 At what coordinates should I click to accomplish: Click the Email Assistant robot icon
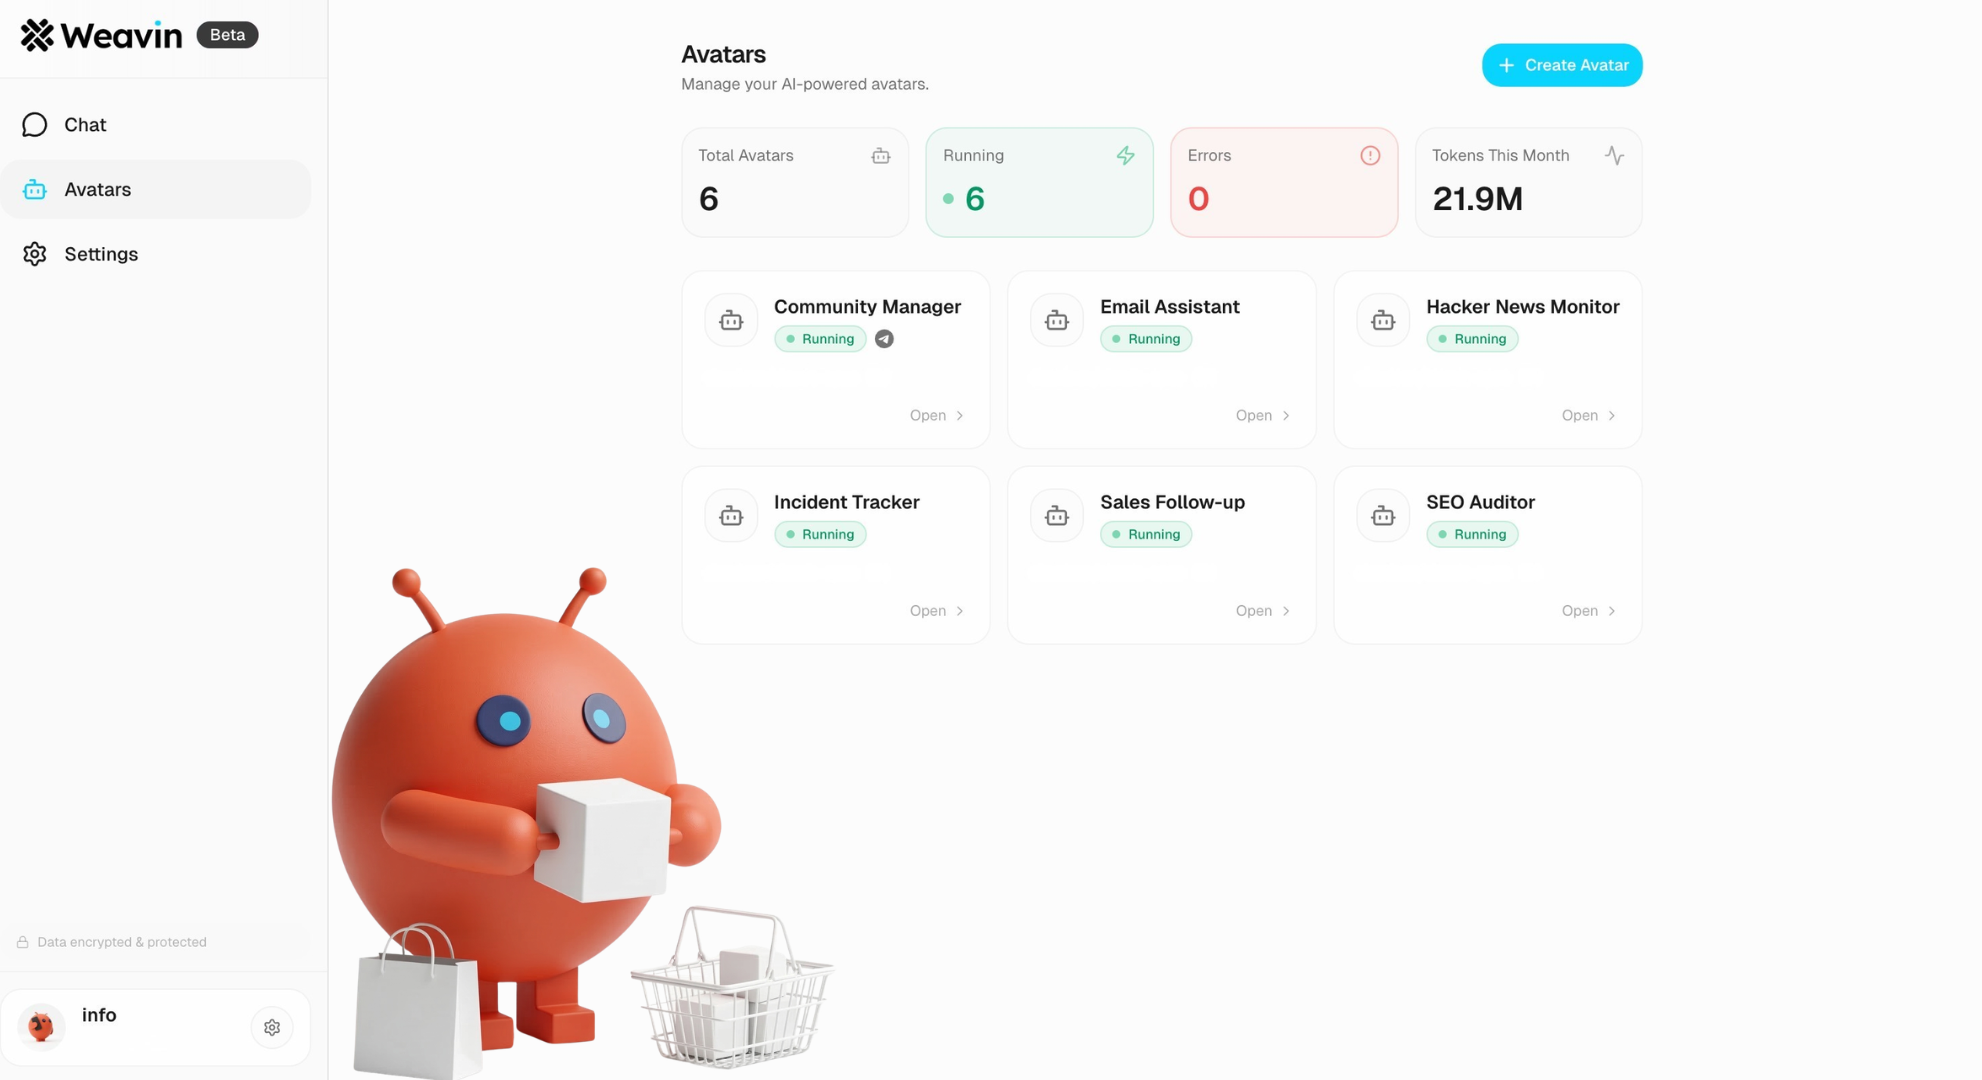(1057, 320)
